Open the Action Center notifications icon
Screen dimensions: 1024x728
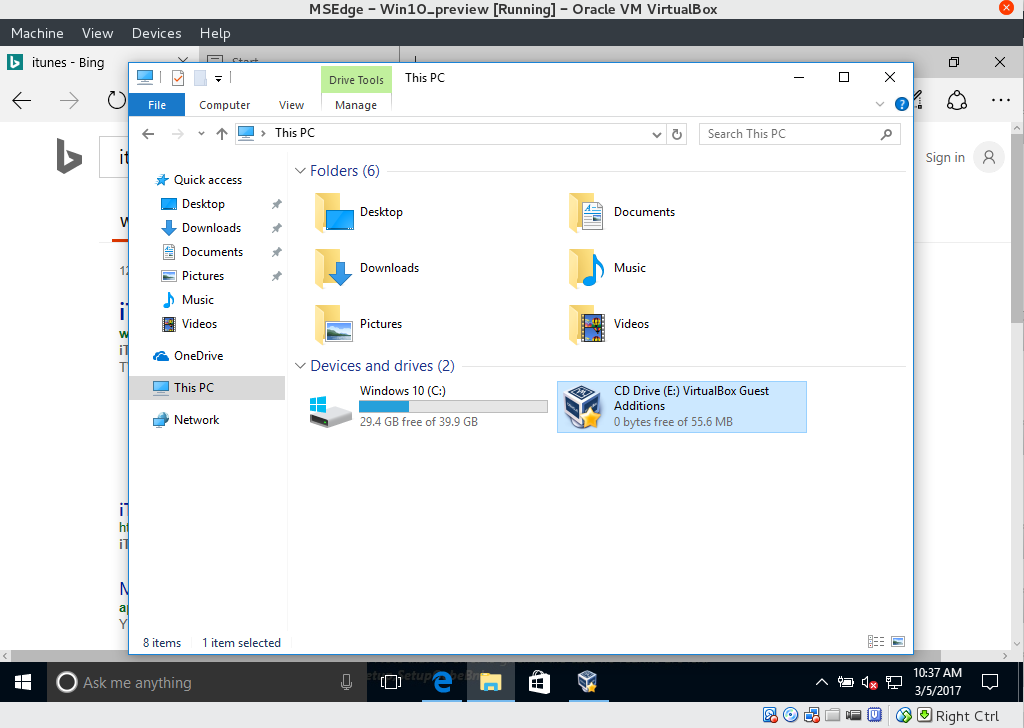click(x=990, y=683)
